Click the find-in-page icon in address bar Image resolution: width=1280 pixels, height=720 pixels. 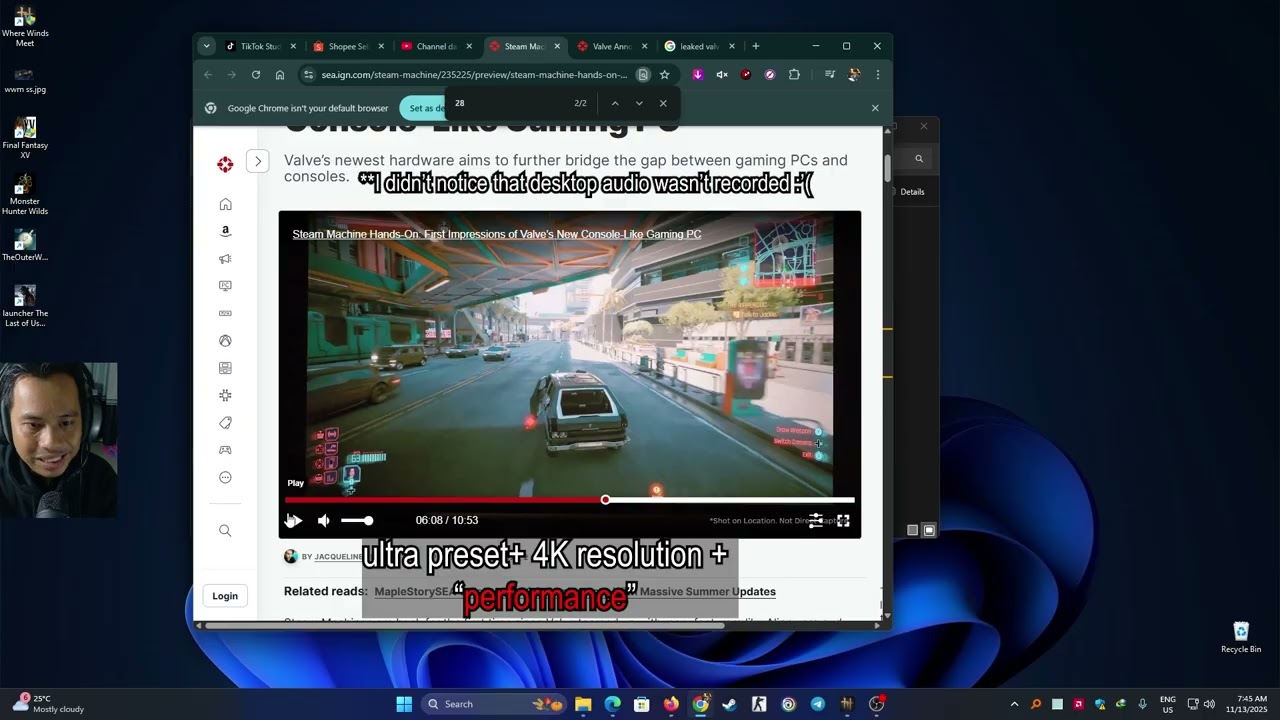(x=643, y=74)
